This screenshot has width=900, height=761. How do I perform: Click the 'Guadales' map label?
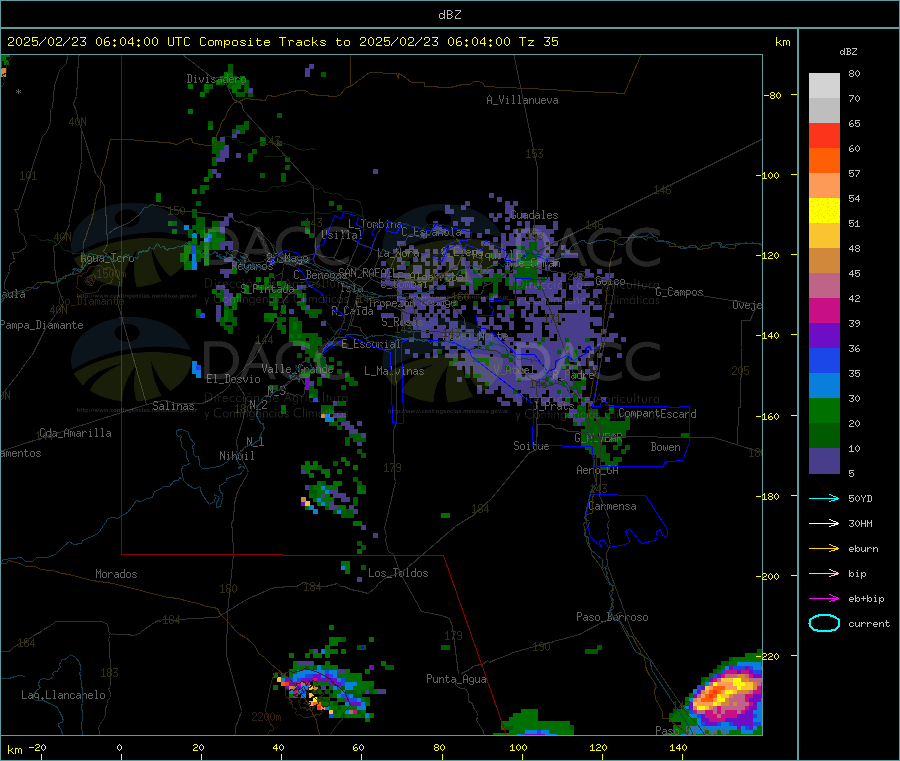coord(534,215)
